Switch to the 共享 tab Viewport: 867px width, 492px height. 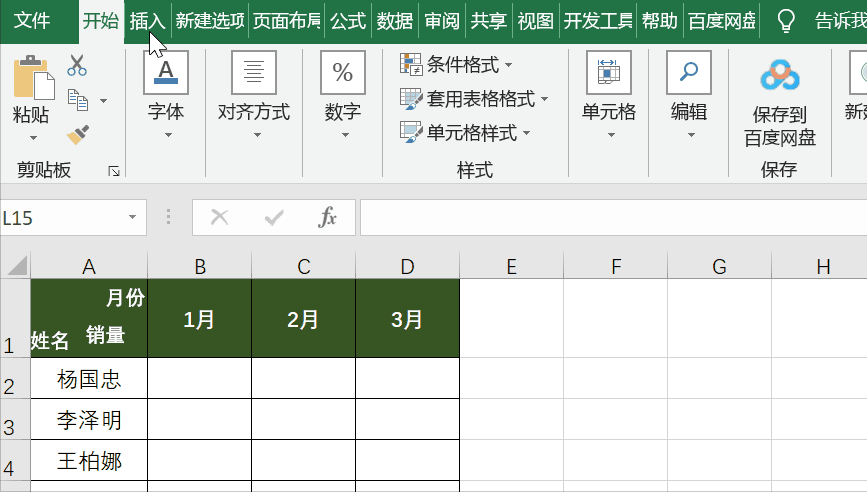tap(489, 21)
